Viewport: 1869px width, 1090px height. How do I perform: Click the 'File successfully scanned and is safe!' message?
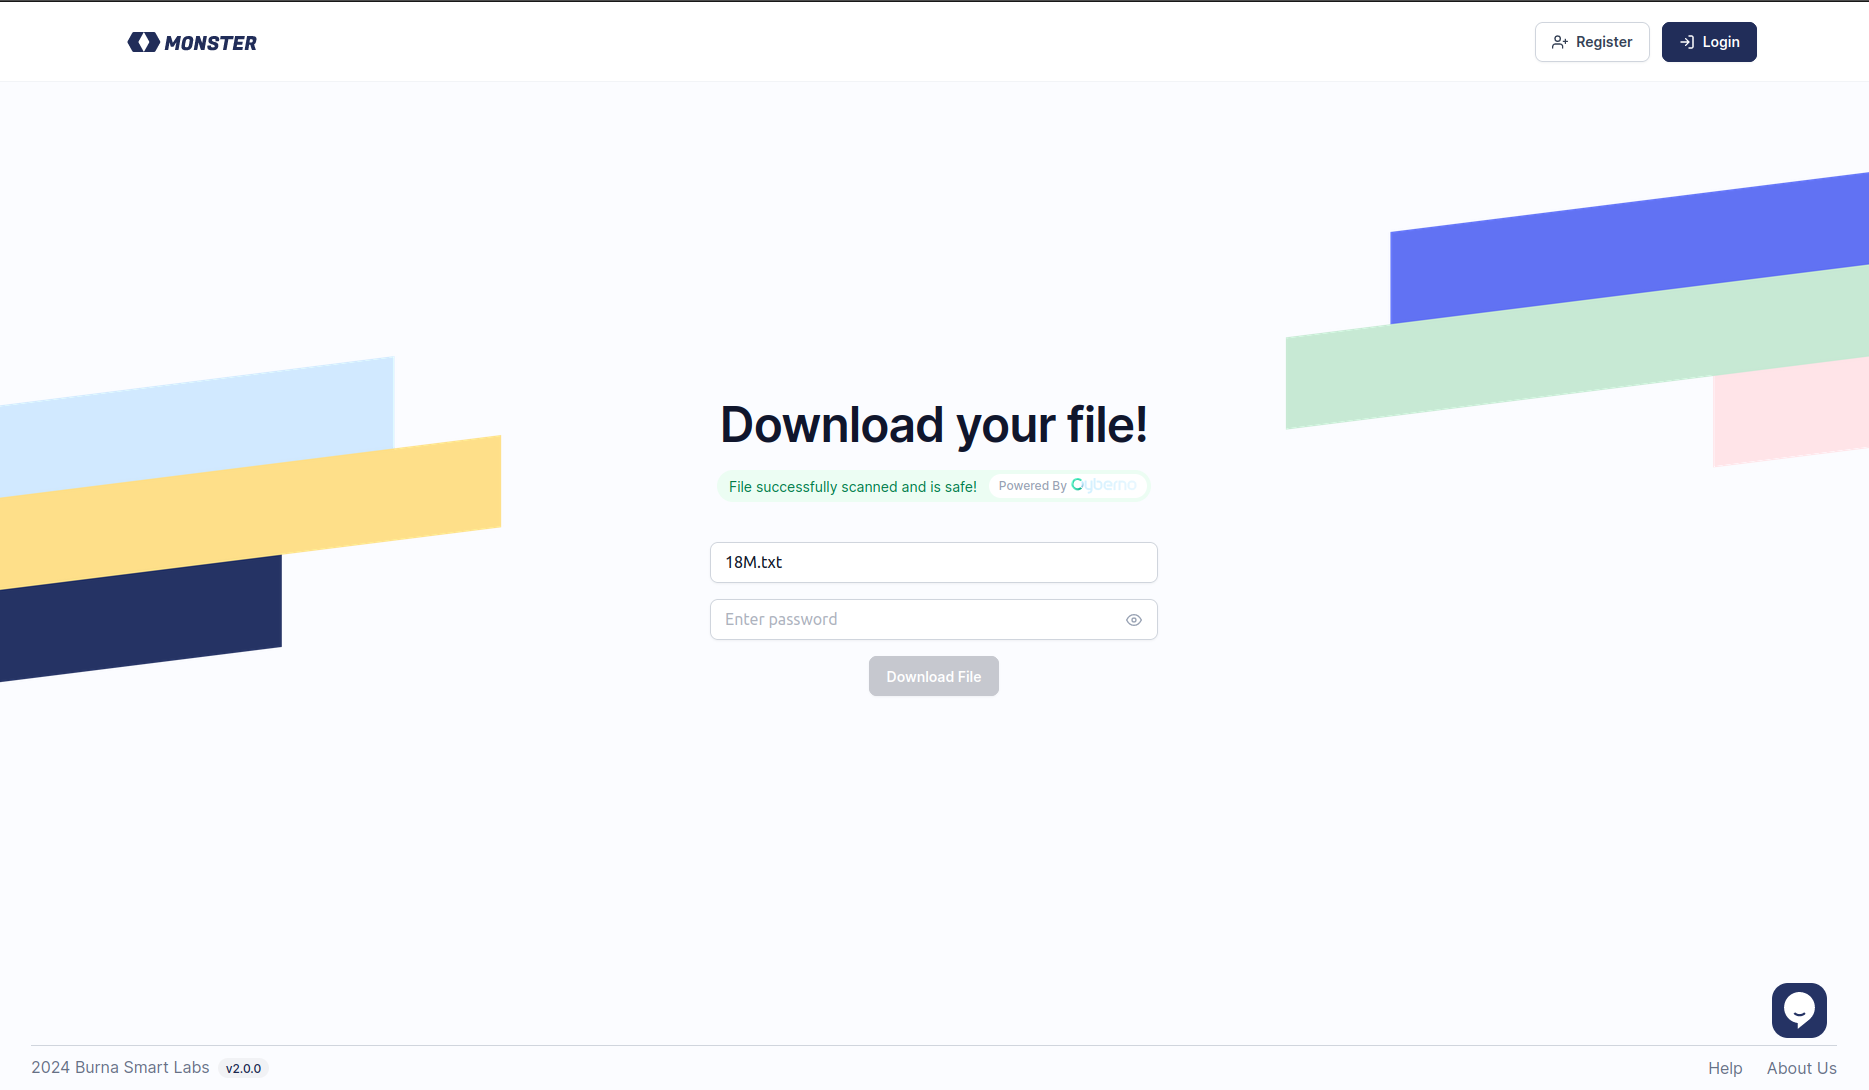click(853, 487)
